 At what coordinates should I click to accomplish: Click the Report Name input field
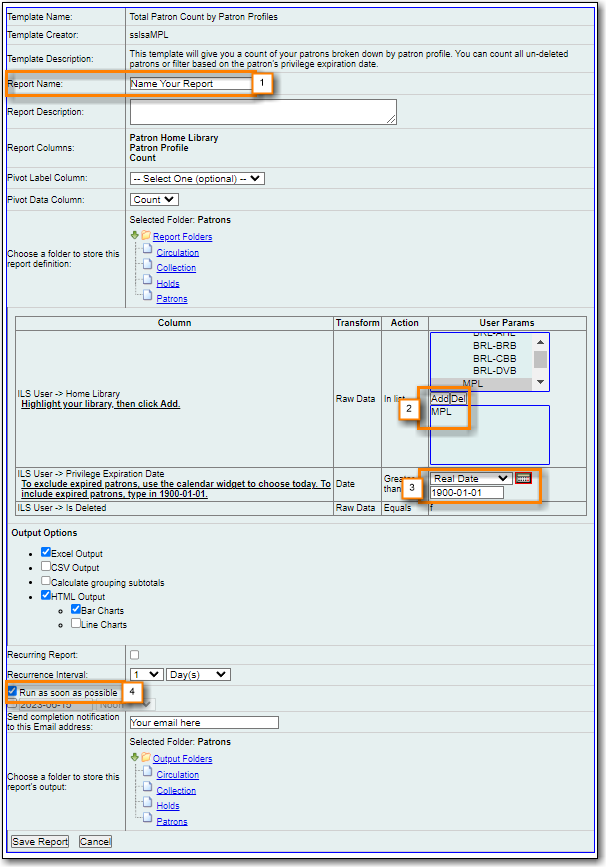[190, 84]
